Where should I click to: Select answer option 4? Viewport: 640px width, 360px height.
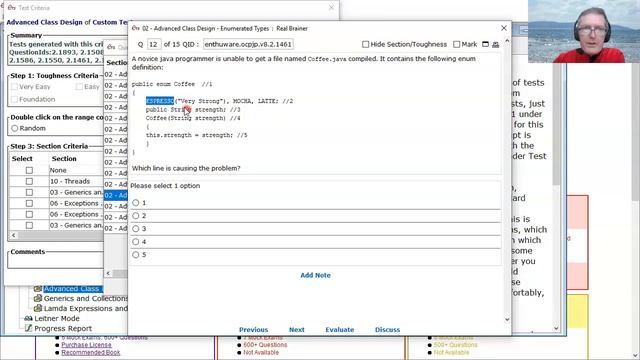(x=136, y=242)
